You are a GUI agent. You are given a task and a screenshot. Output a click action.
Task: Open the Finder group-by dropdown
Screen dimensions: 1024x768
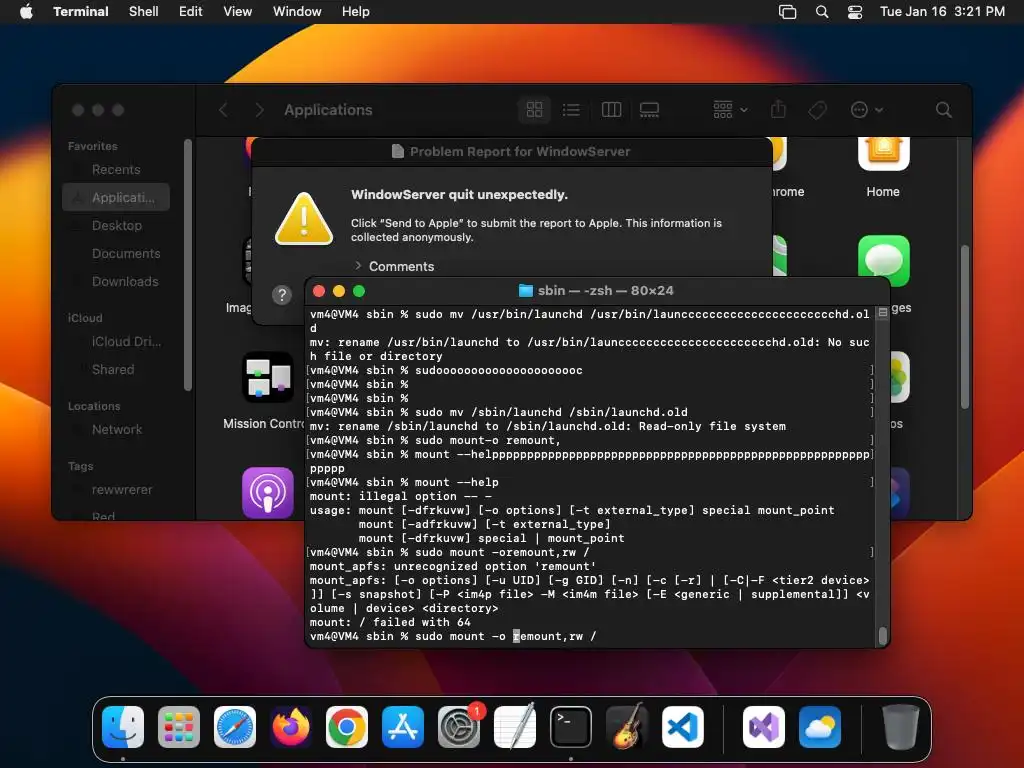click(x=730, y=110)
